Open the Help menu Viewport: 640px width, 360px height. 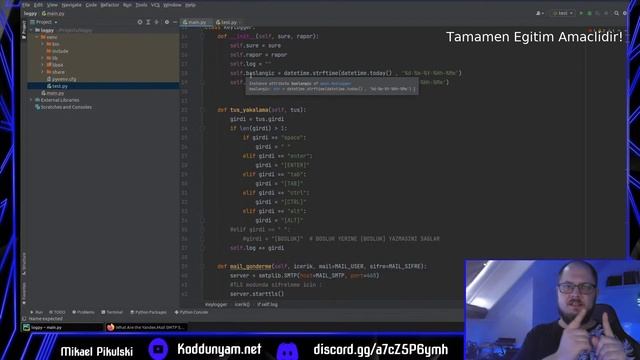(x=190, y=5)
